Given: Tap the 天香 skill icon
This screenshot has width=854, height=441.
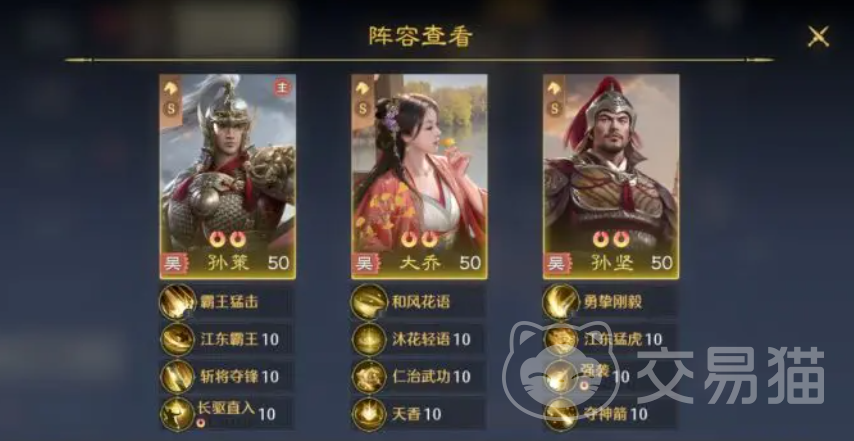Looking at the screenshot, I should point(369,414).
